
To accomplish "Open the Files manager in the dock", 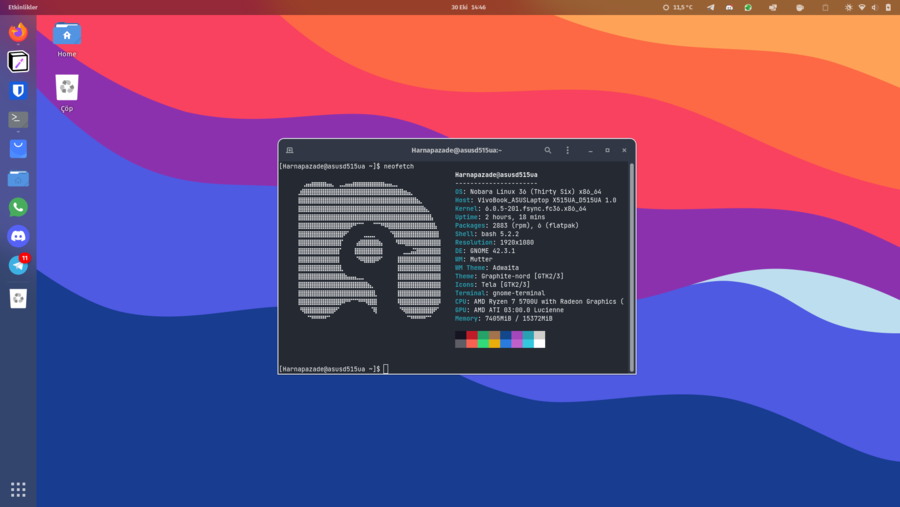I will coord(18,178).
